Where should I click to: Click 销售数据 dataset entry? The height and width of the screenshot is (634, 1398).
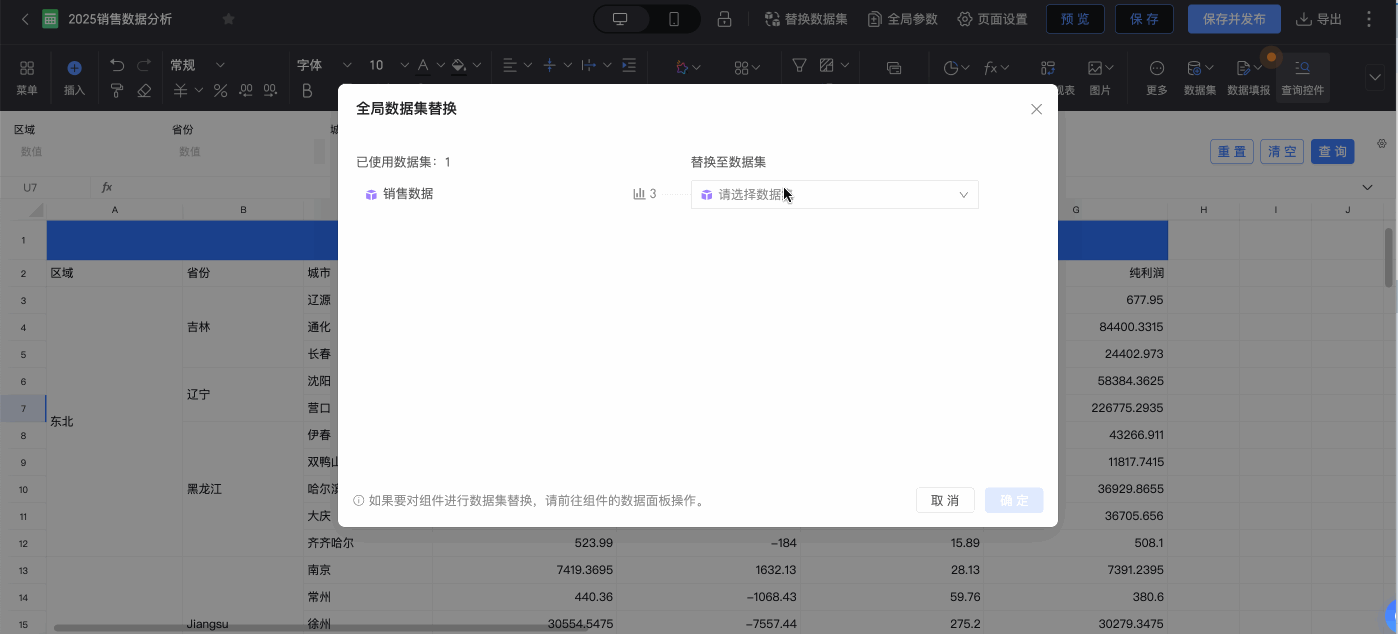click(399, 194)
